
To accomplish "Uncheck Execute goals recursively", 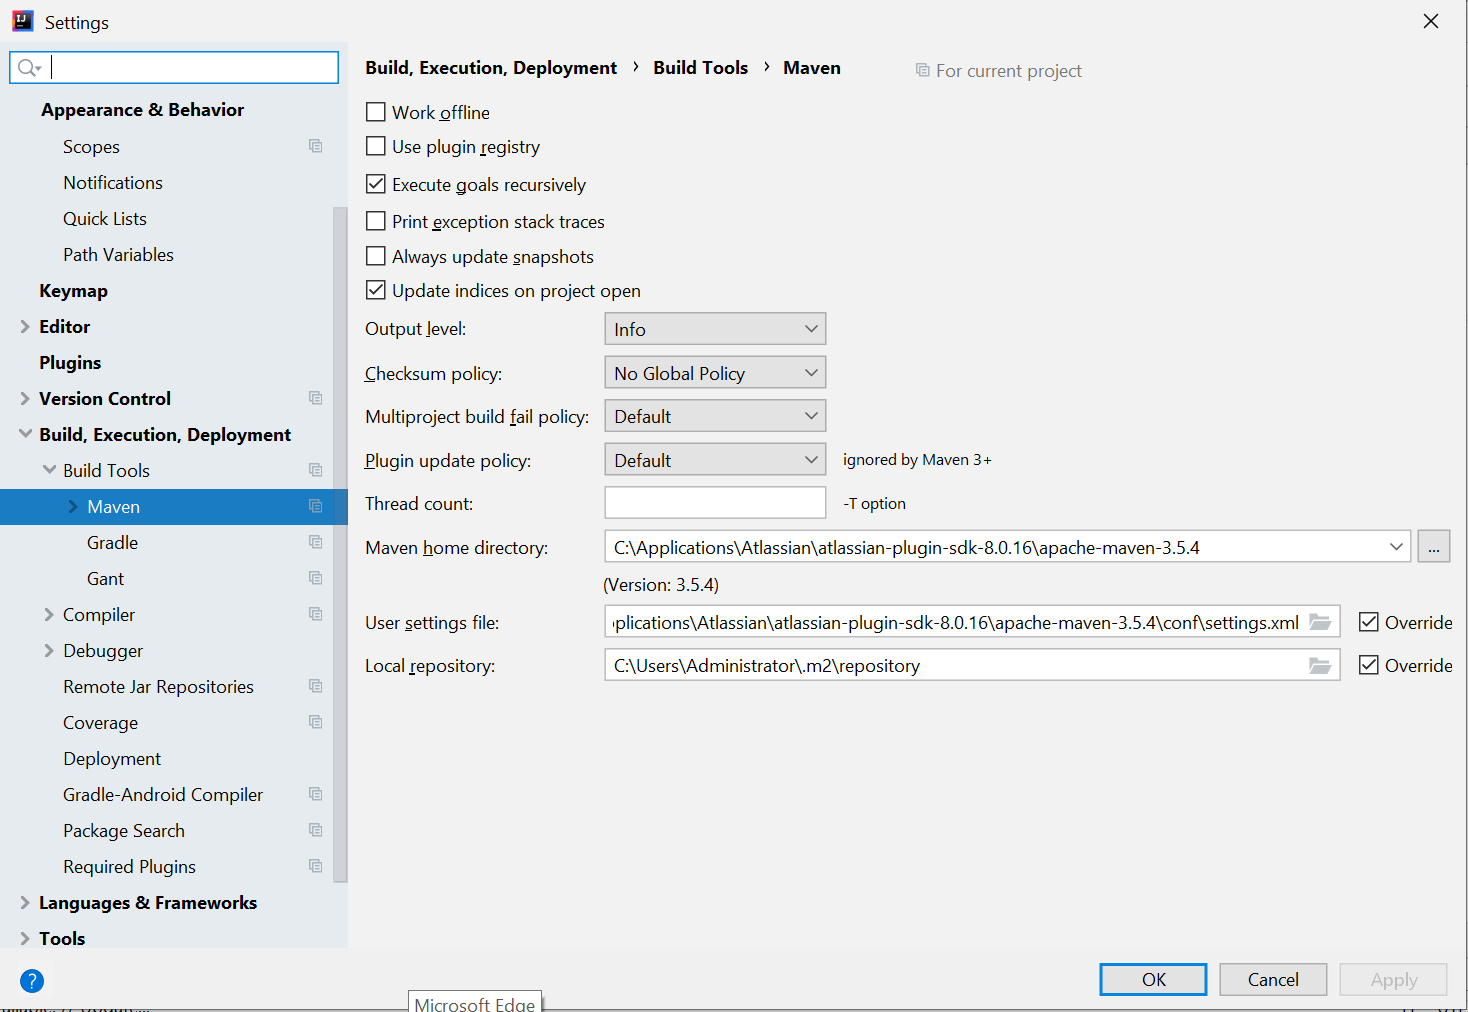I will [376, 184].
